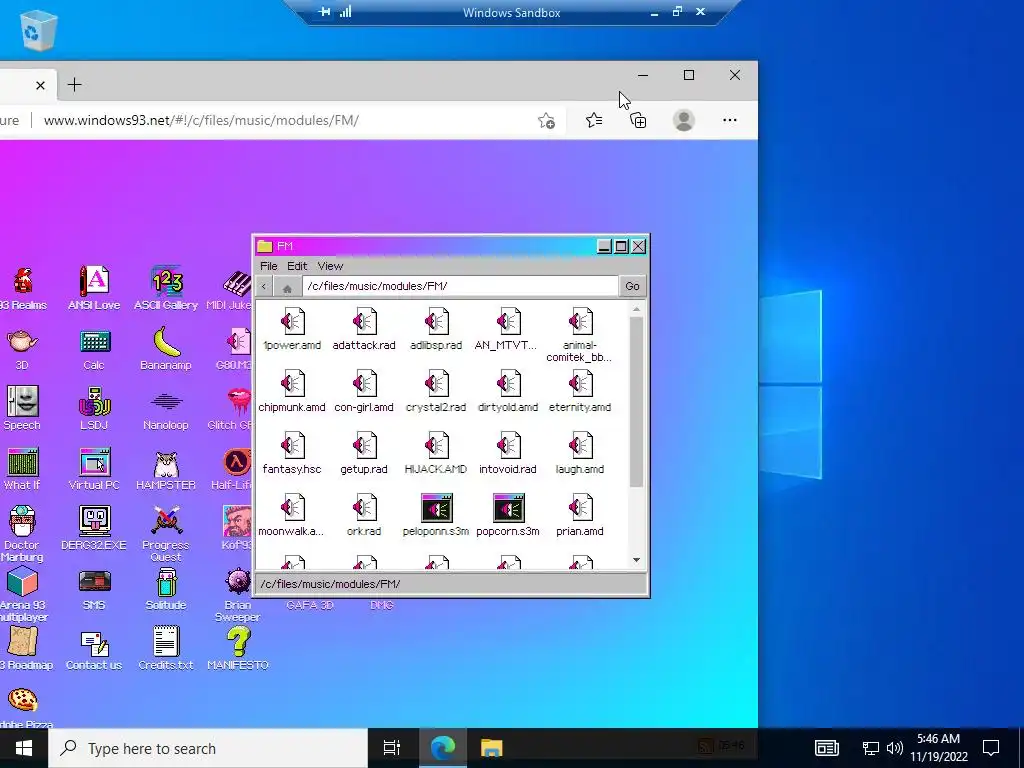
Task: Click the taskbar search box
Action: pyautogui.click(x=208, y=748)
